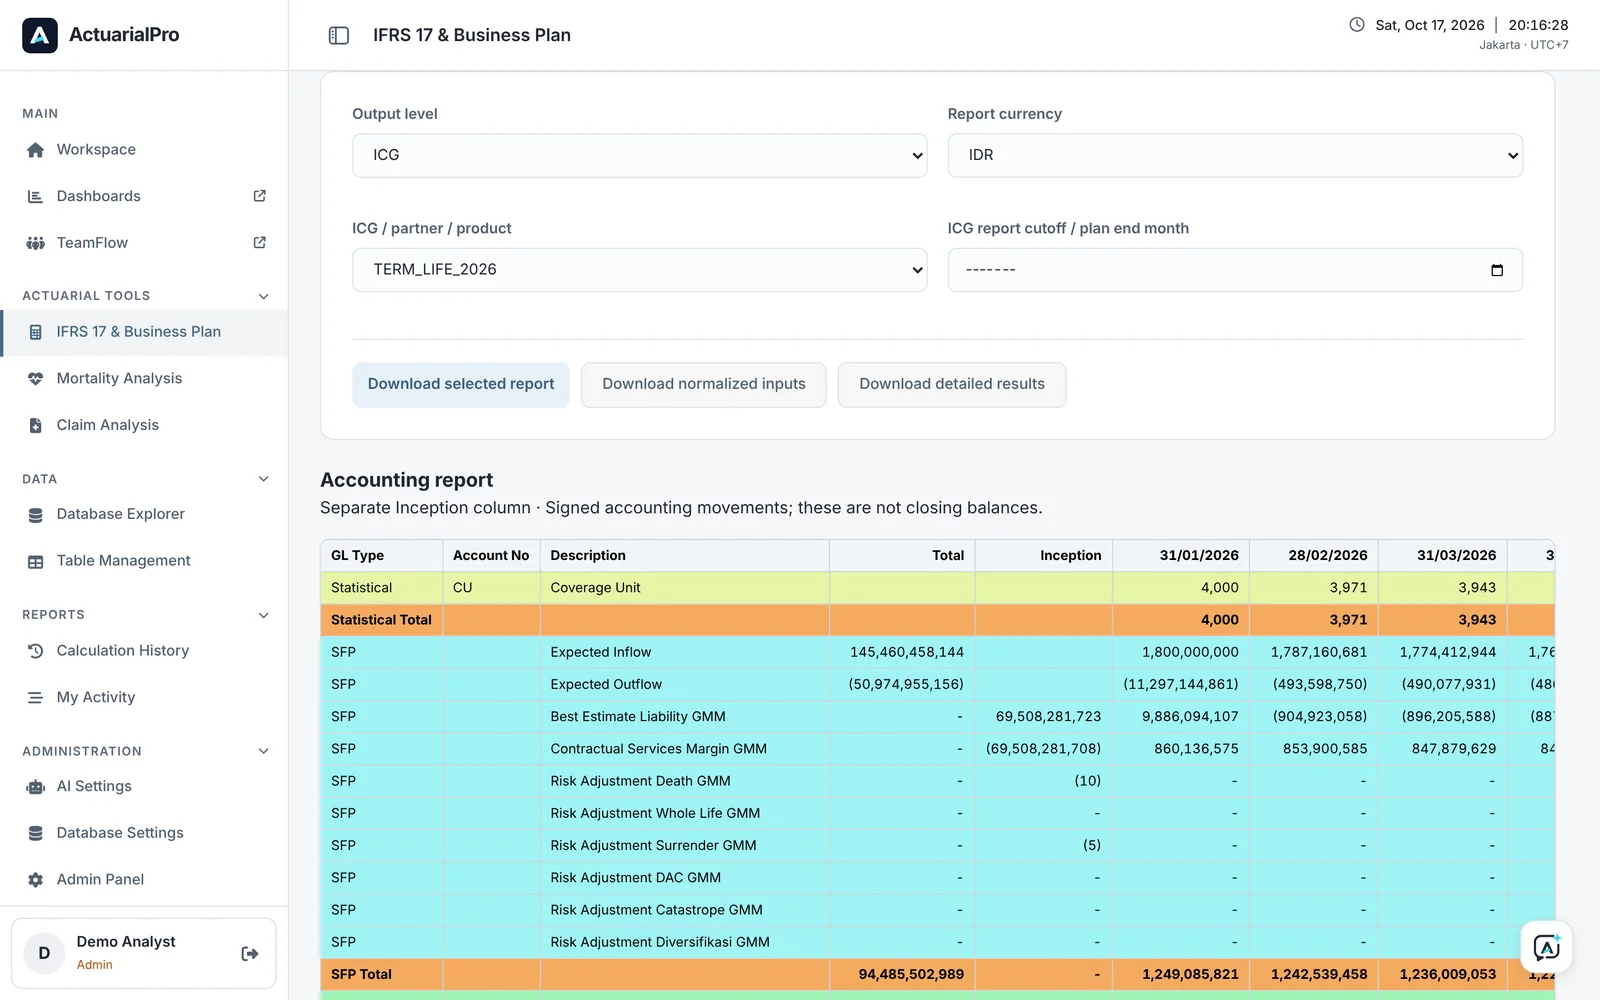Click the ICG report cutoff month field
The image size is (1600, 1000).
(1235, 270)
